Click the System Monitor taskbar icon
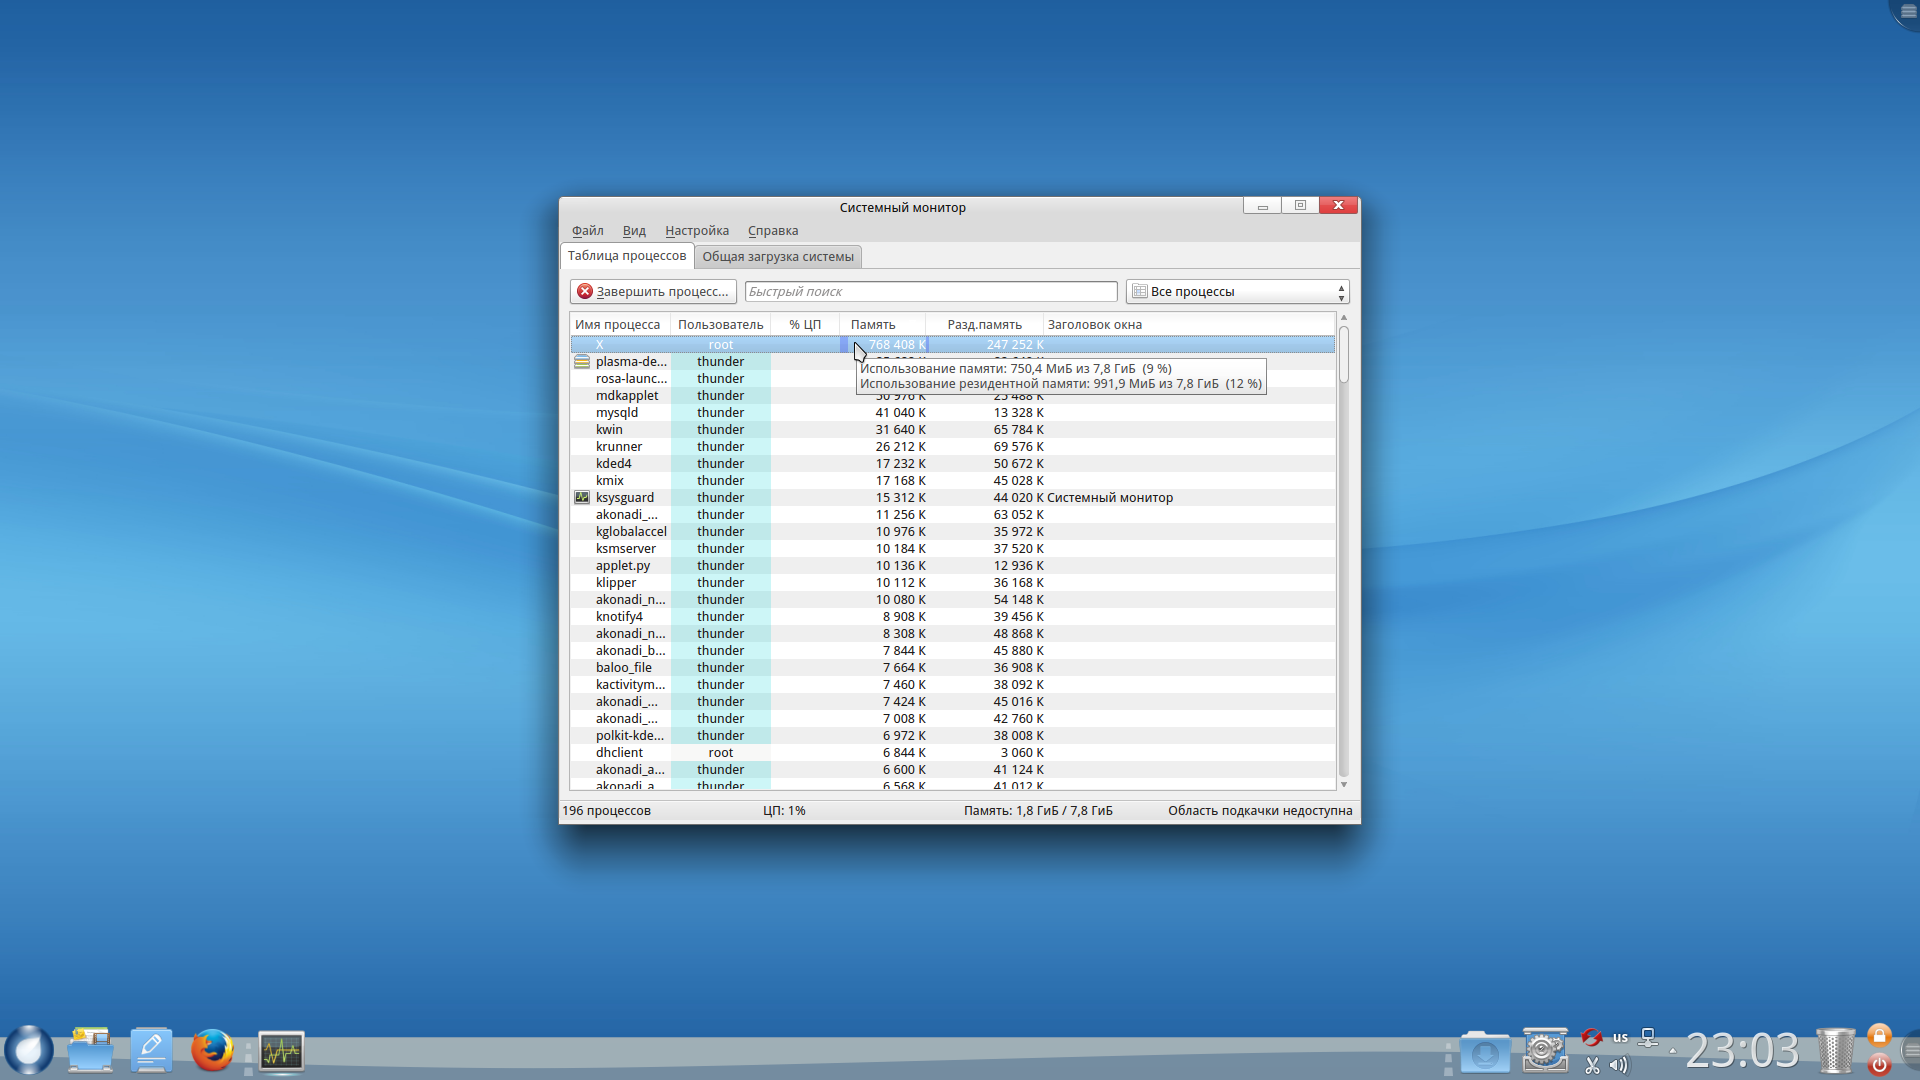 click(x=281, y=1051)
